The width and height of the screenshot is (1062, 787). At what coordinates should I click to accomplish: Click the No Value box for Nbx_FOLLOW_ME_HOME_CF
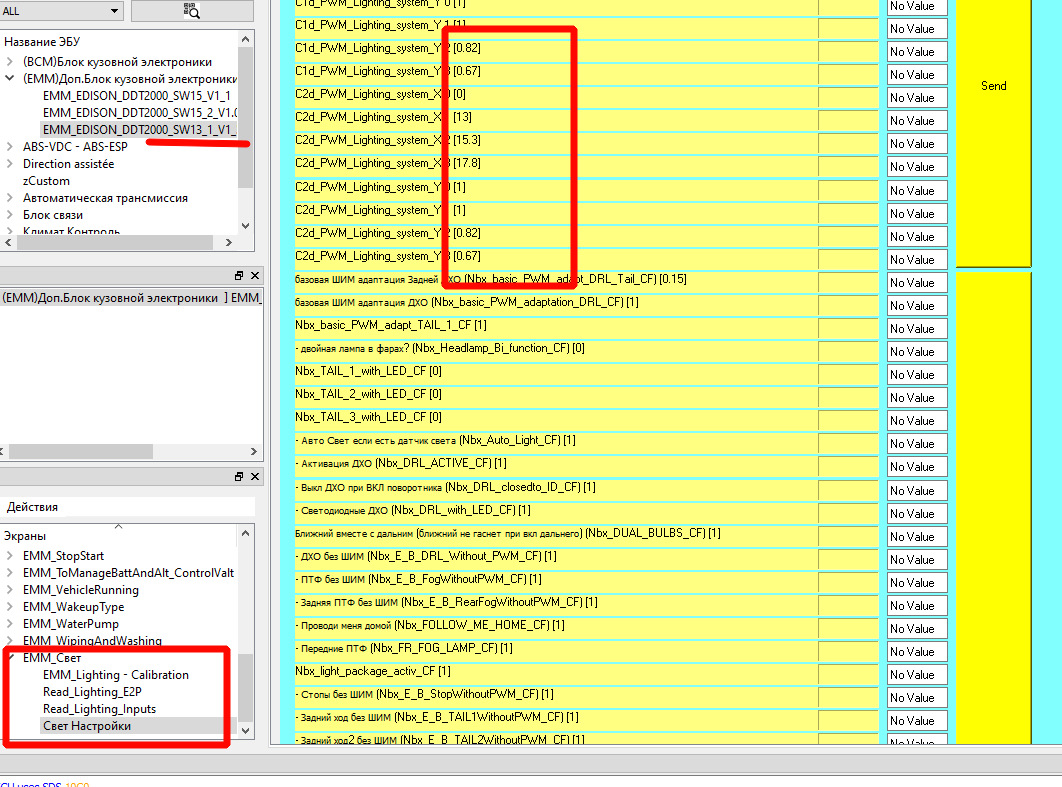917,625
